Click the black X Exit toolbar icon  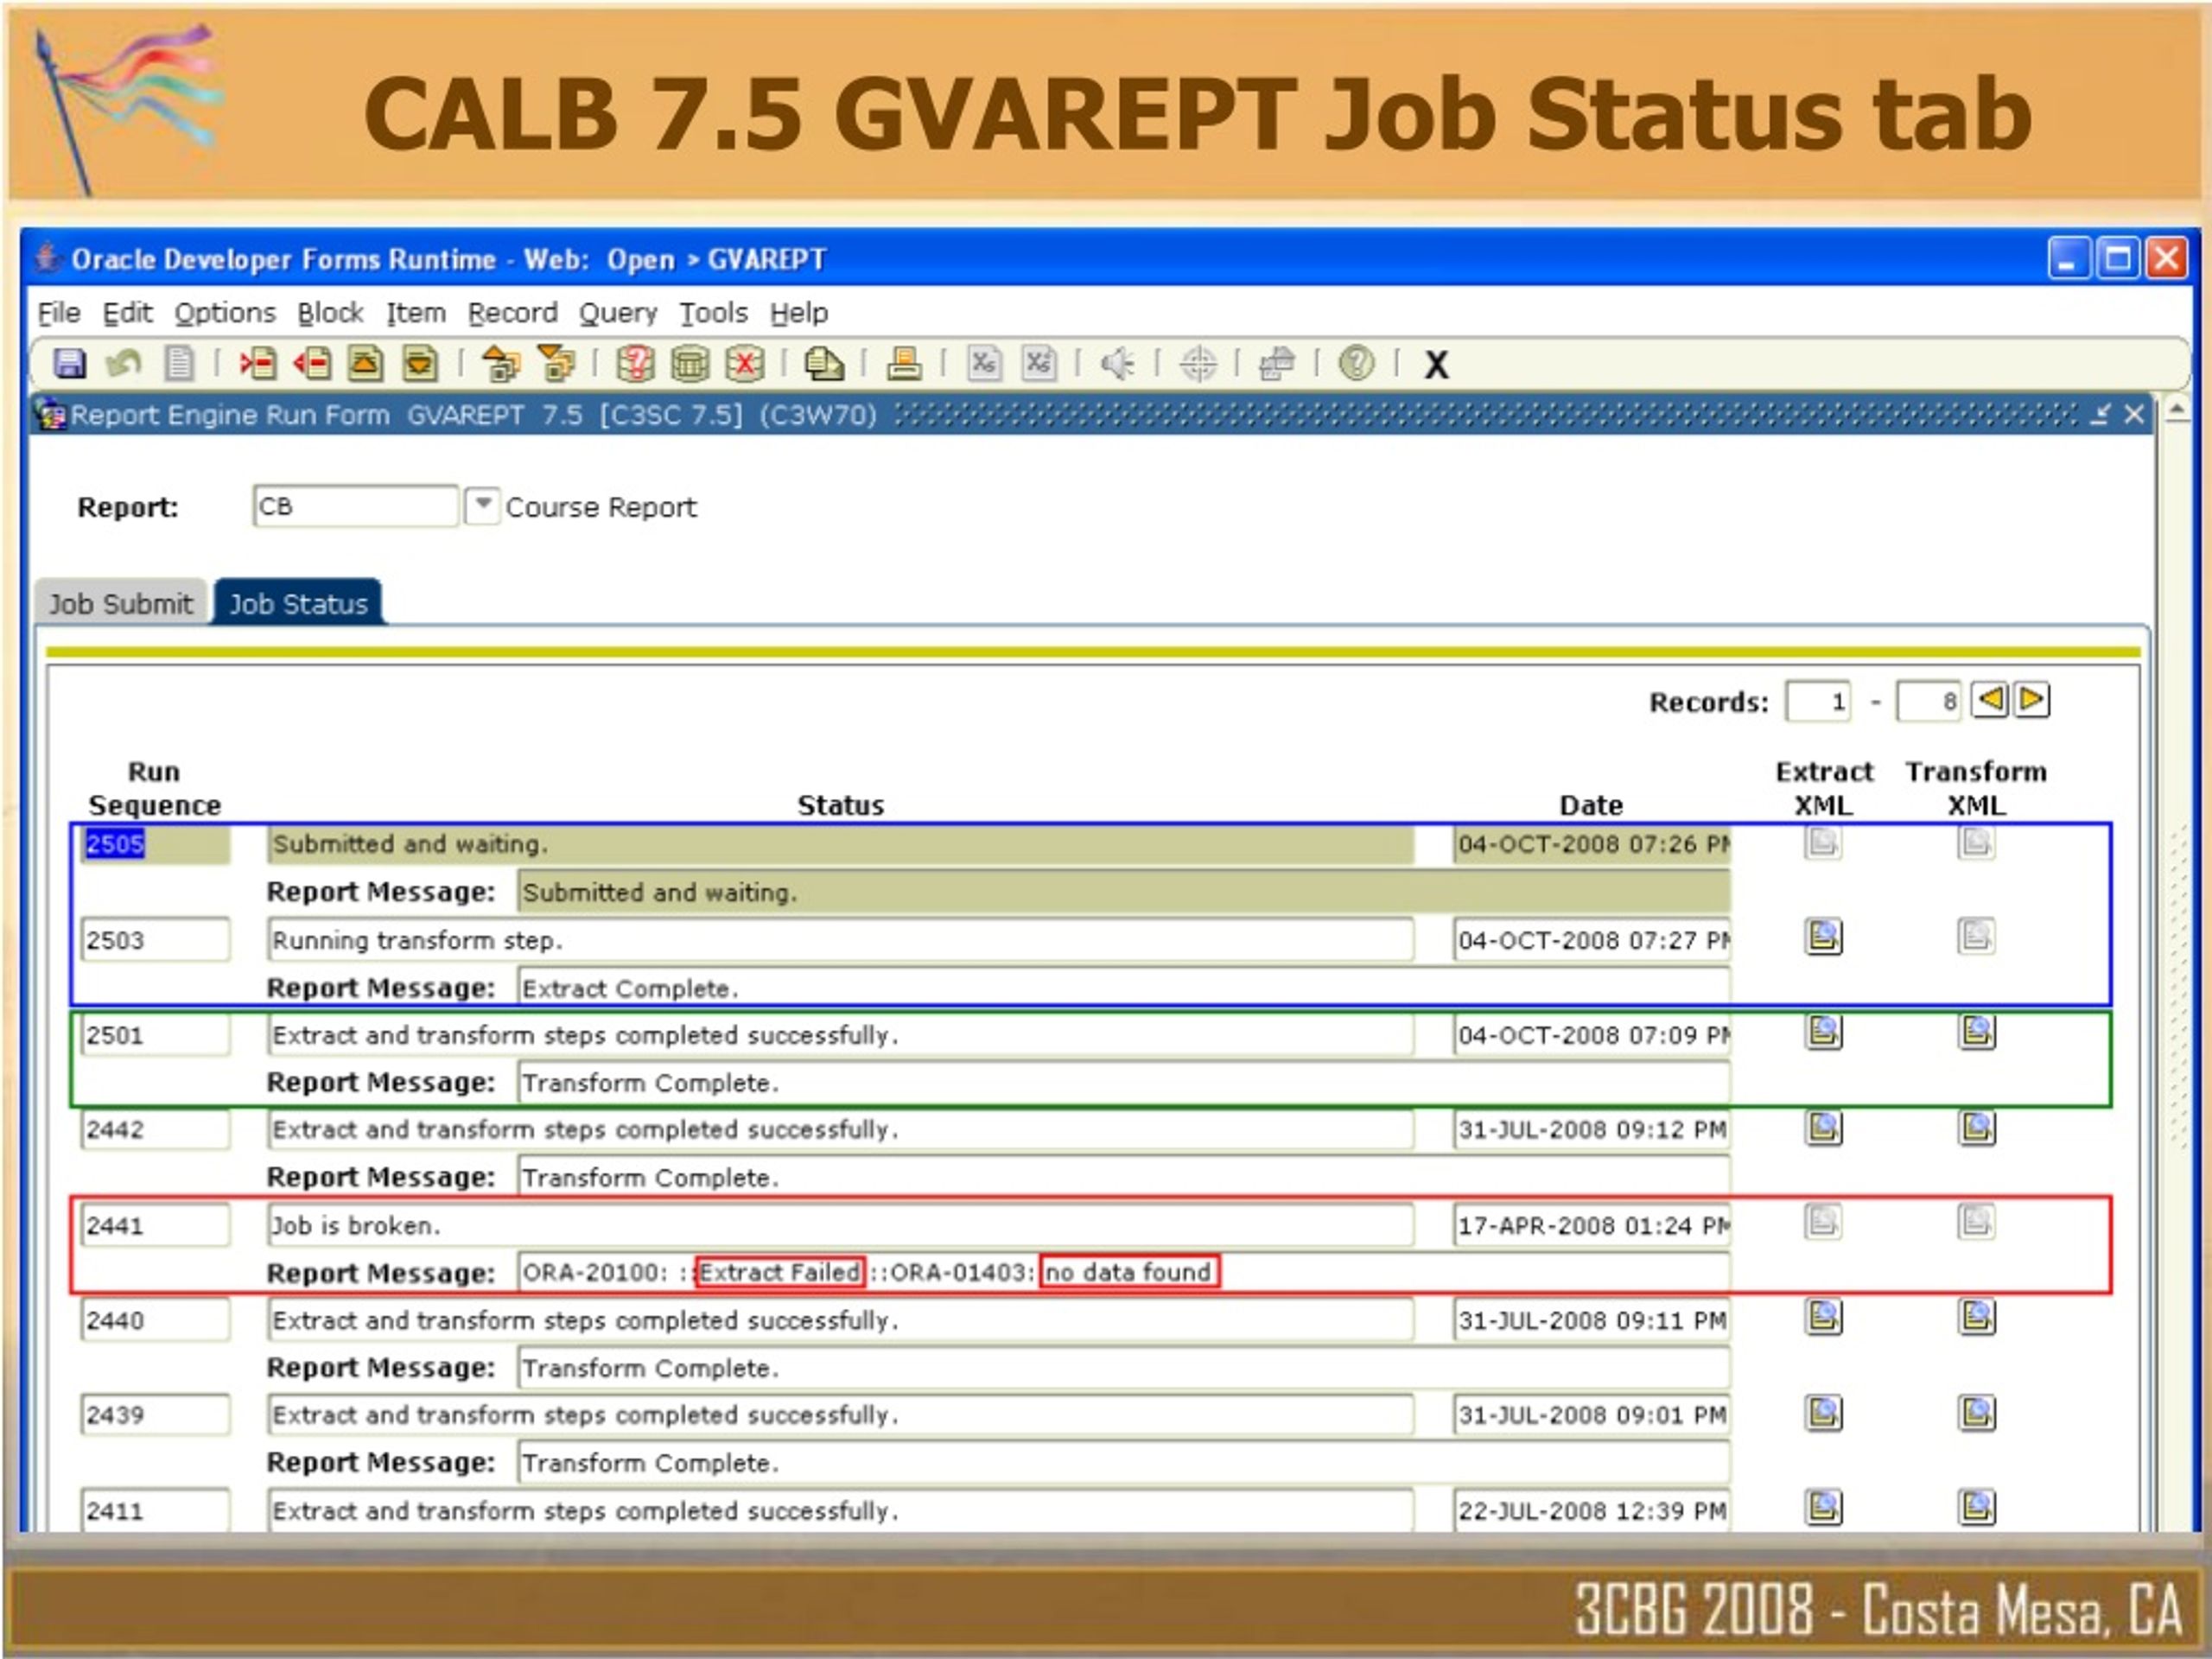(x=1436, y=365)
